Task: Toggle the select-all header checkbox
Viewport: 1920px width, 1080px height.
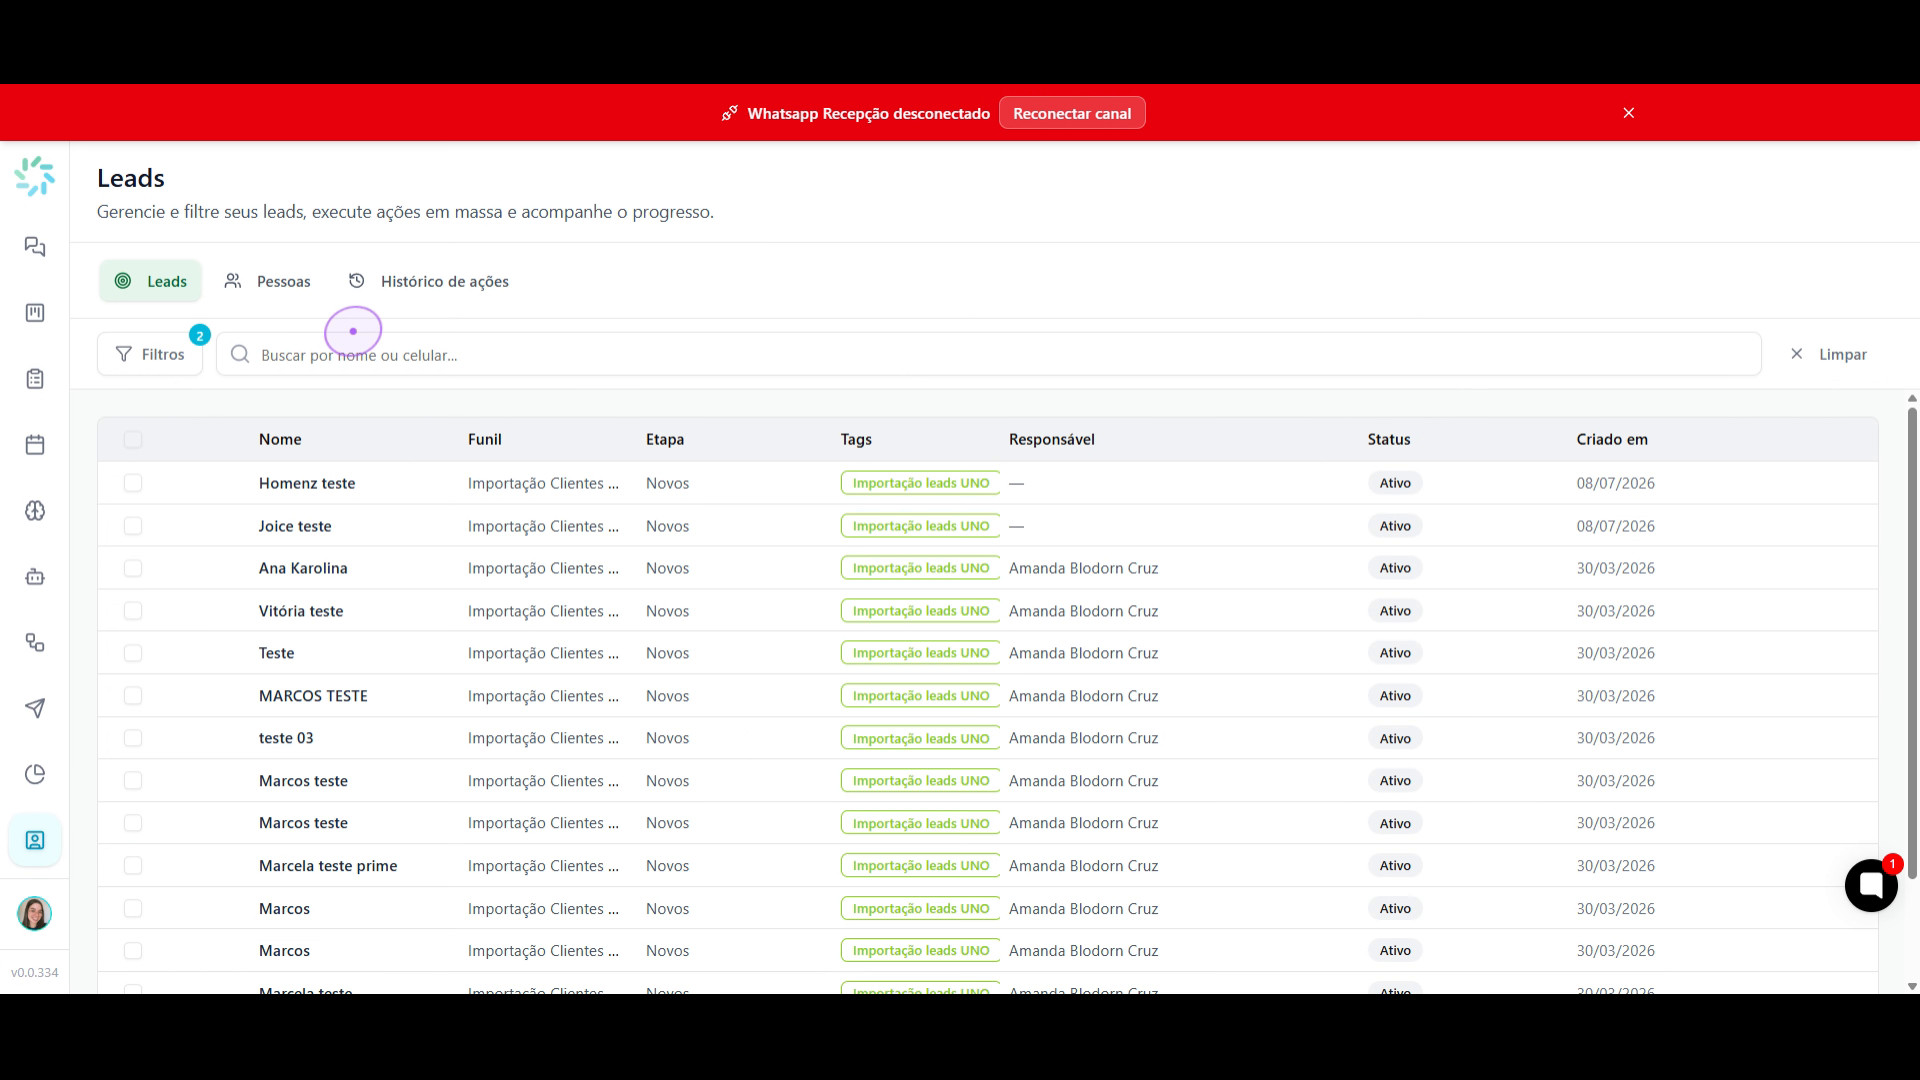Action: pos(133,439)
